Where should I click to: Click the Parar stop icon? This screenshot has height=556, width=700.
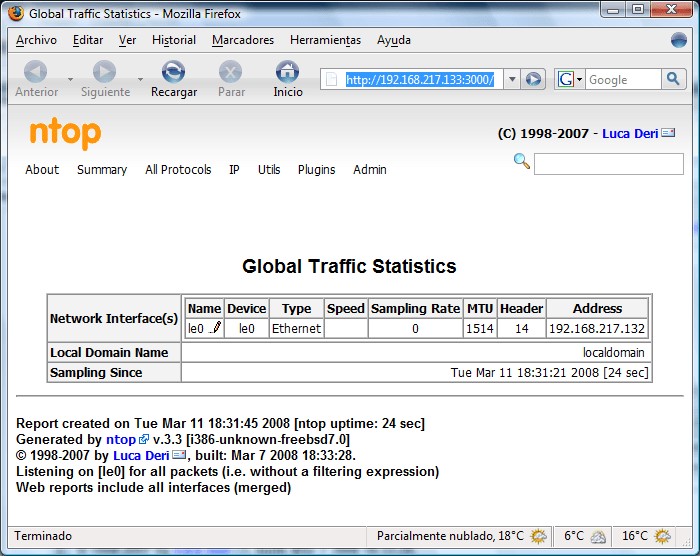(231, 72)
